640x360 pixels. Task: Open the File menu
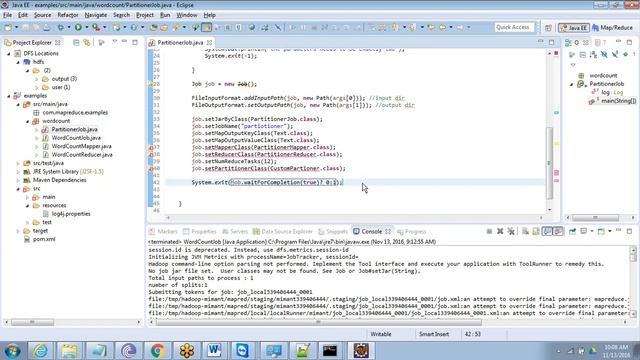tap(7, 15)
